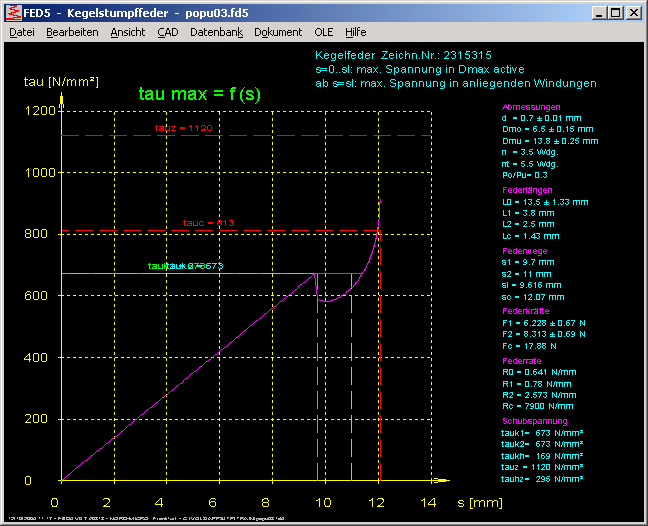Open the CAD menu

168,32
